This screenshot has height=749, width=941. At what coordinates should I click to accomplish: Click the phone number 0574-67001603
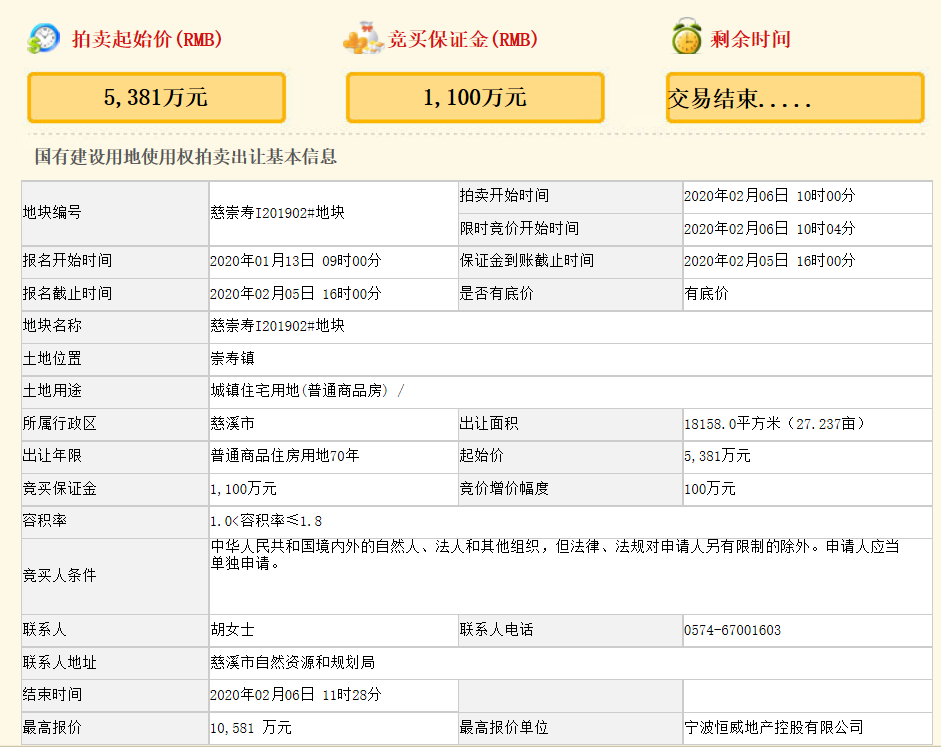tap(732, 630)
